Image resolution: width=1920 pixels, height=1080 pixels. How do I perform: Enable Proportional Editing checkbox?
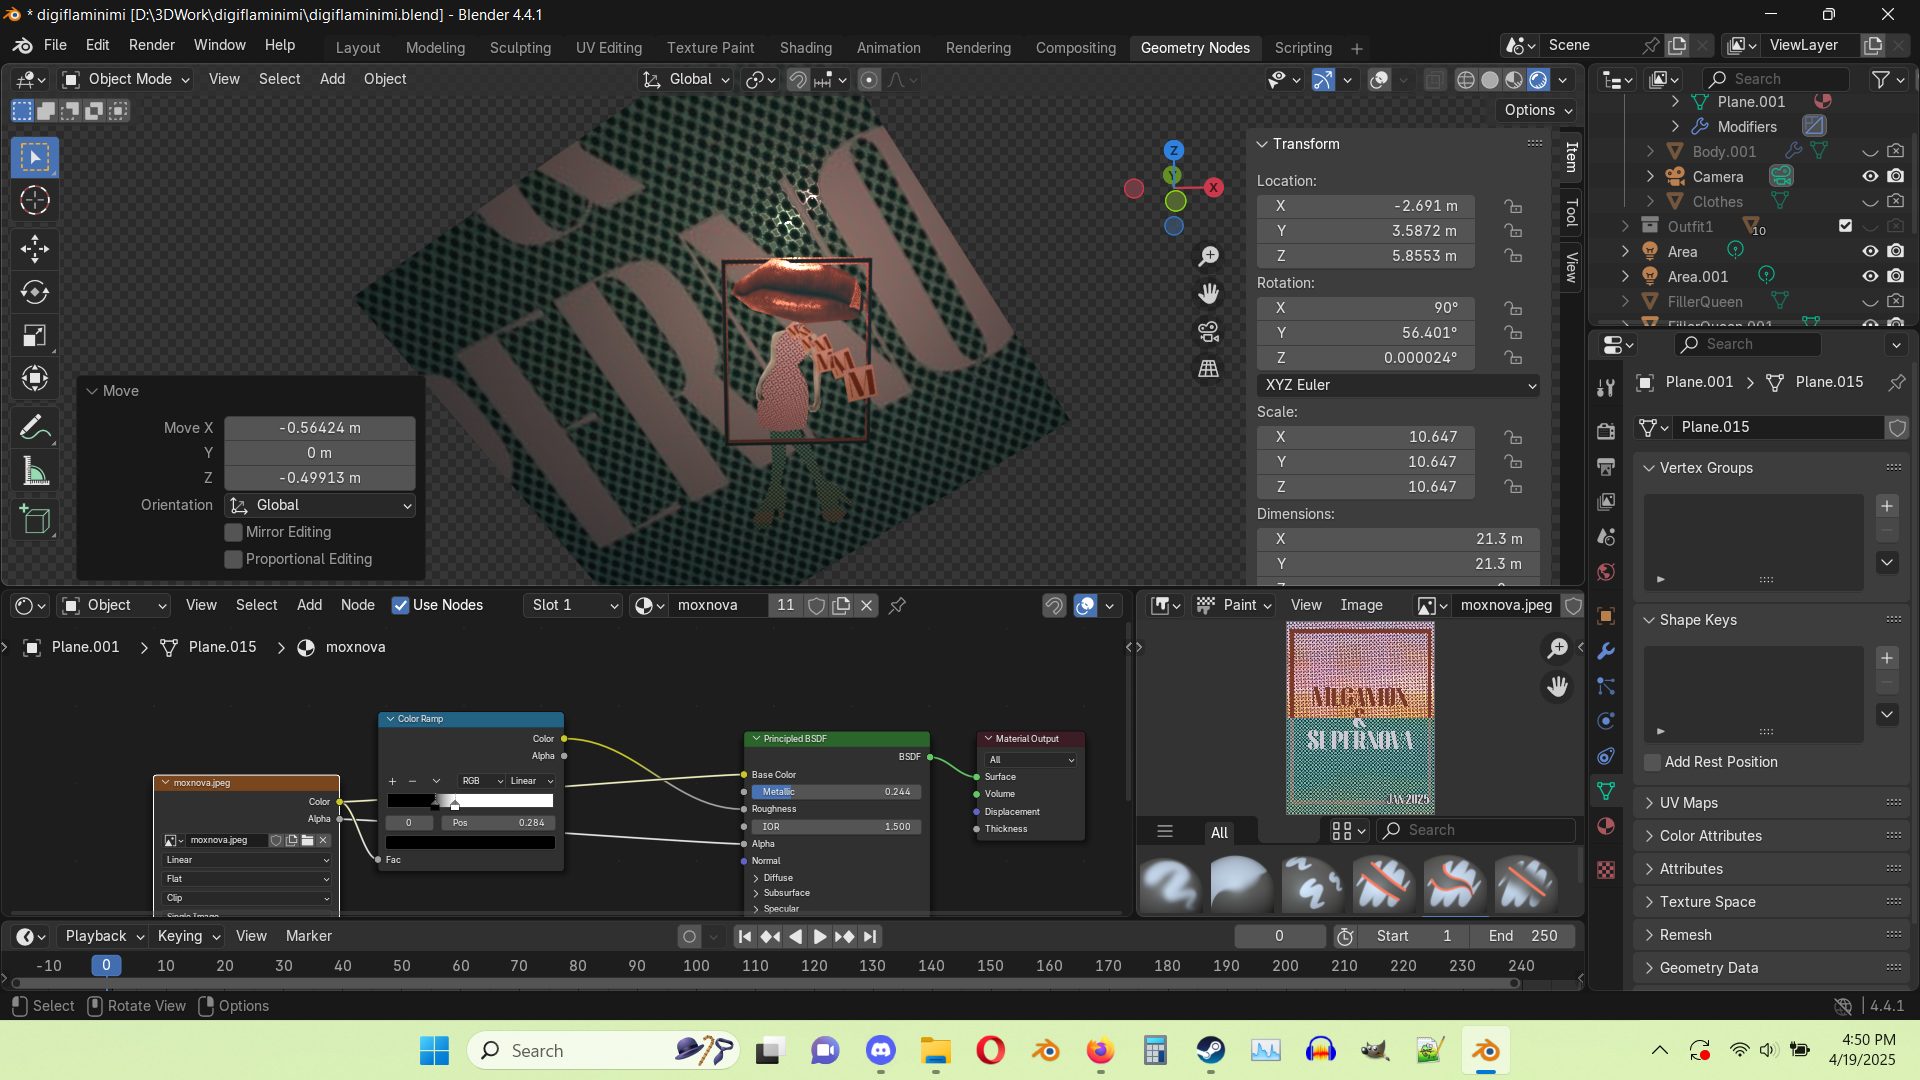coord(234,559)
